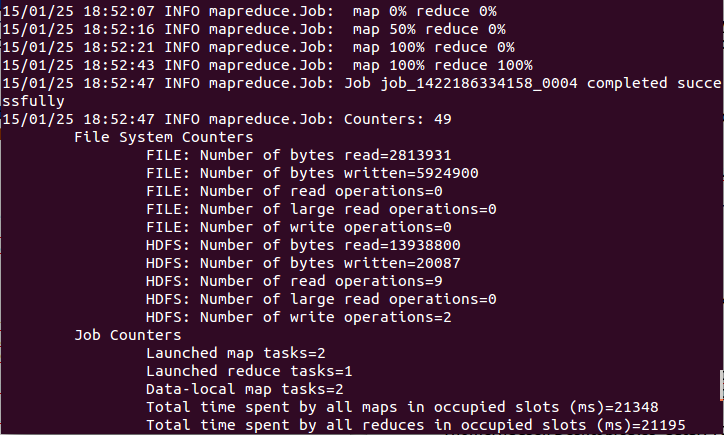Image resolution: width=724 pixels, height=435 pixels.
Task: Click the 'map 100% reduce 0%' log line
Action: (x=258, y=47)
